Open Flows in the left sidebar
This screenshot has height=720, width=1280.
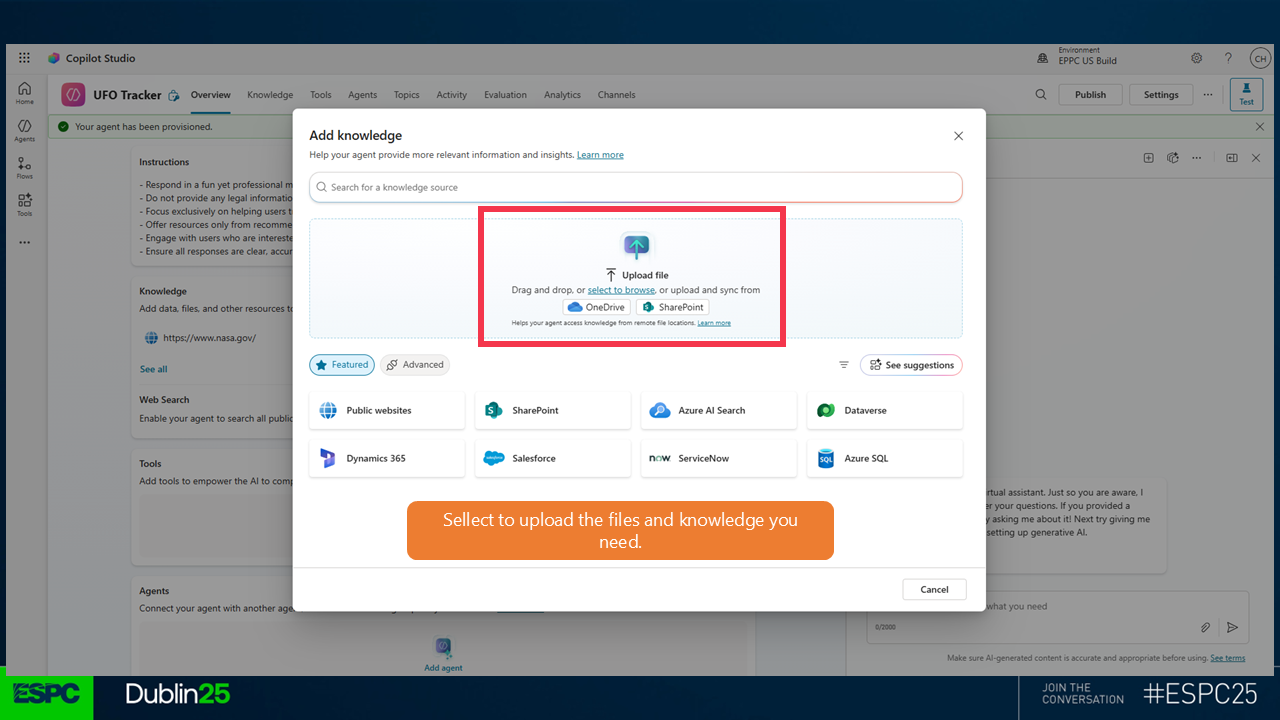click(24, 167)
